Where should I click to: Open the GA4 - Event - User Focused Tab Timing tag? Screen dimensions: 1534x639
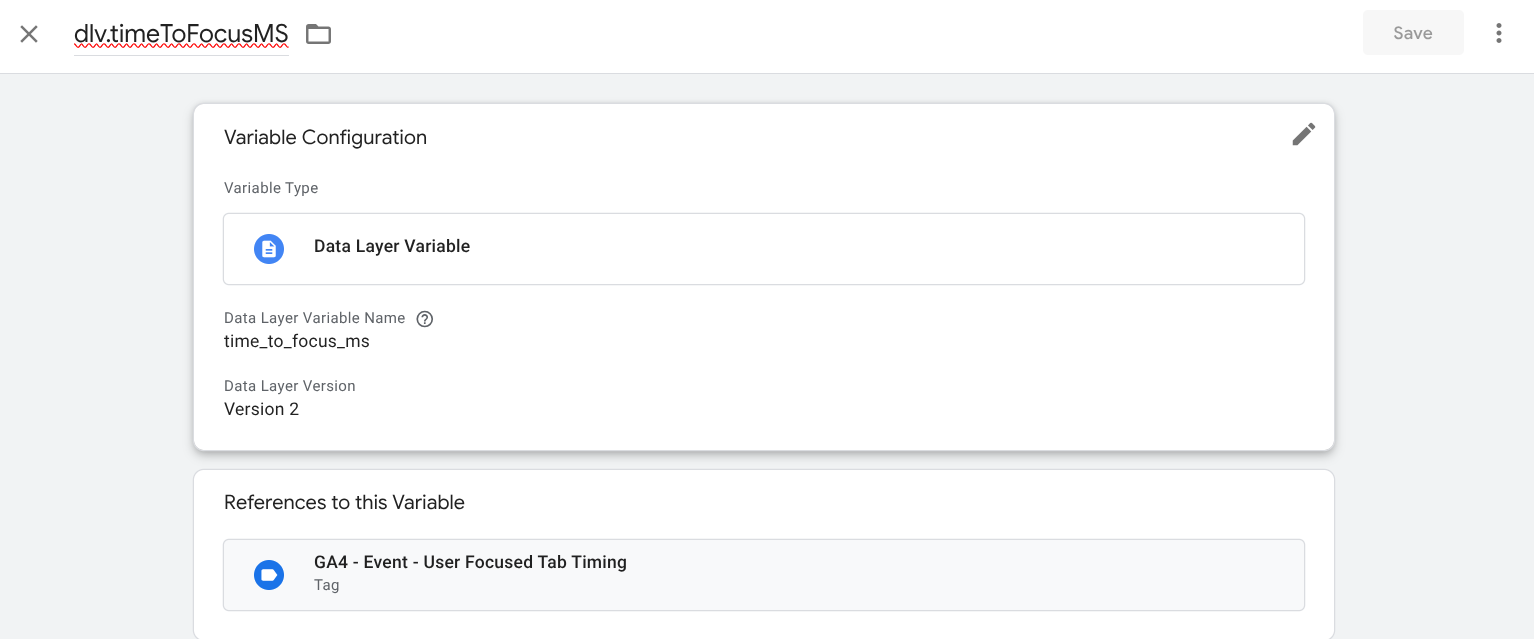pyautogui.click(x=470, y=562)
